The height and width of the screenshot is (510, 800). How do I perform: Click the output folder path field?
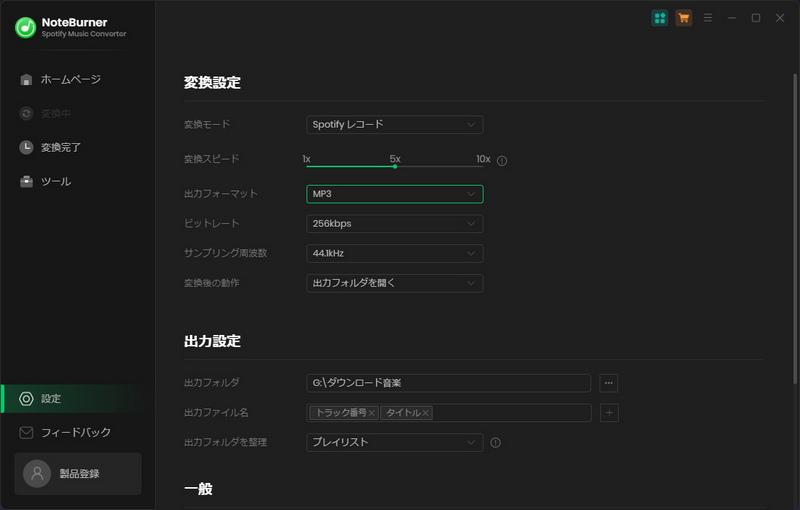click(448, 383)
